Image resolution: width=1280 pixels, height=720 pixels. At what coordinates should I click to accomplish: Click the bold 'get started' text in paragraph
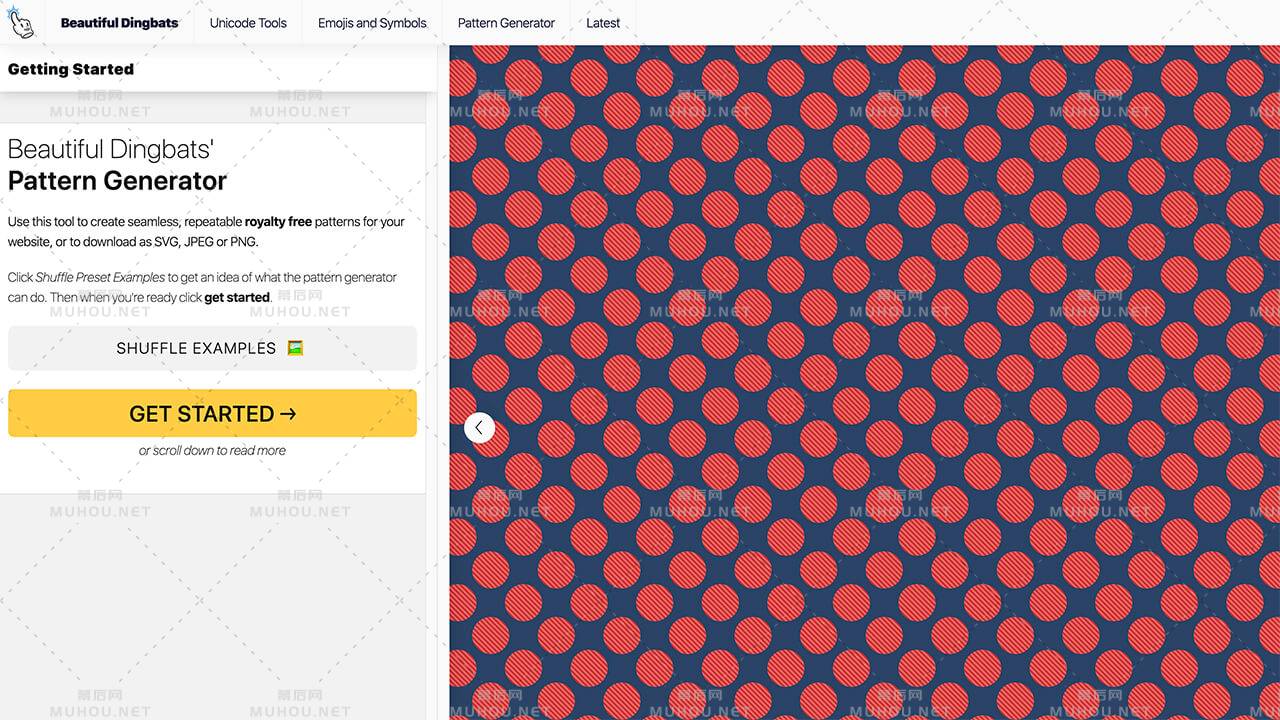tap(237, 297)
